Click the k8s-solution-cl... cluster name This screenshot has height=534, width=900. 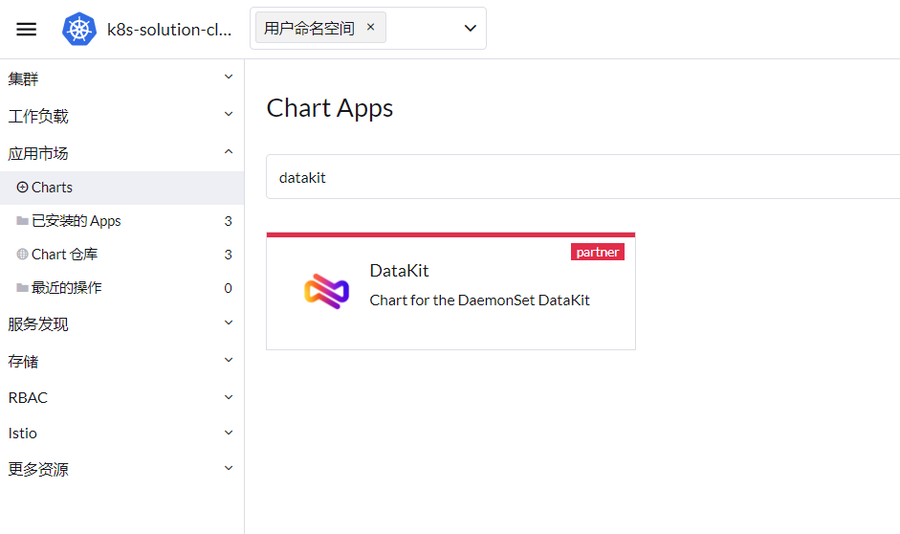[169, 29]
